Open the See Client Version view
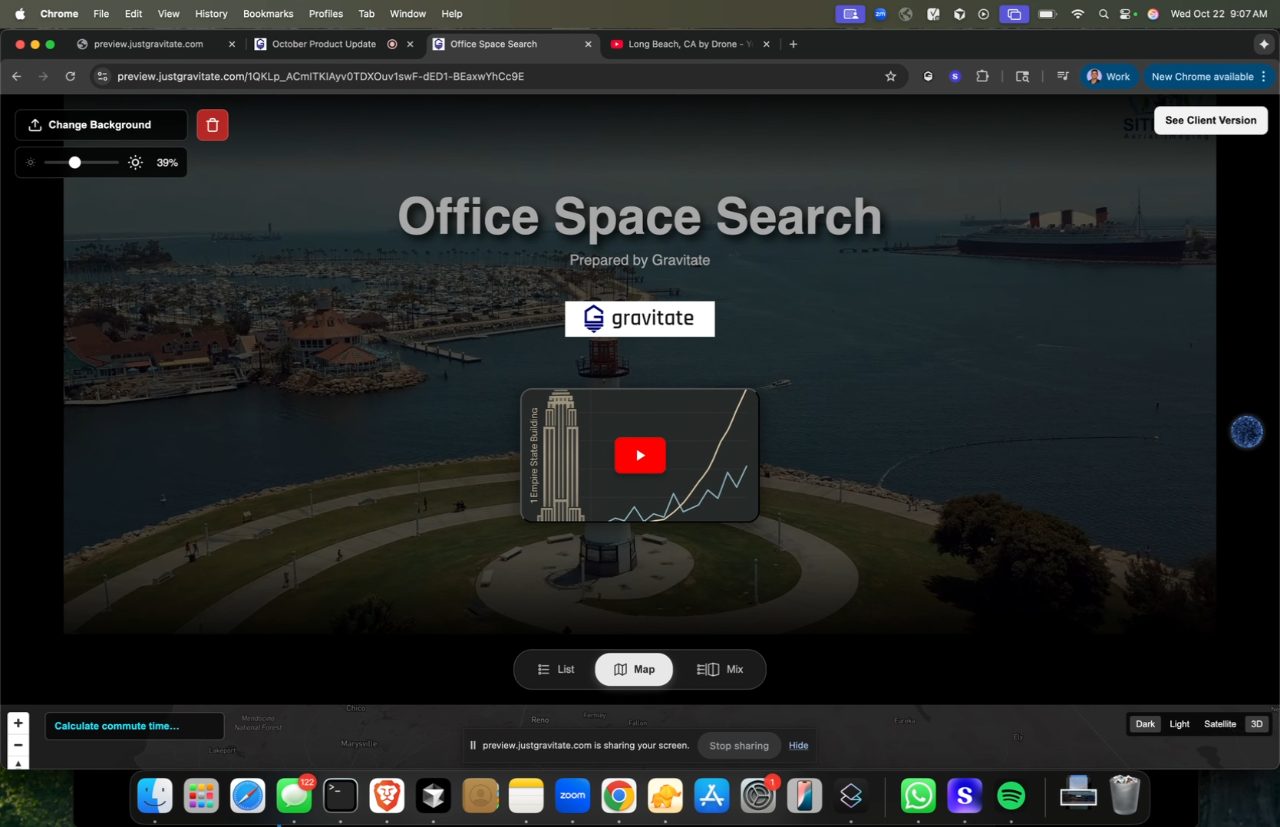The height and width of the screenshot is (827, 1280). click(1211, 120)
